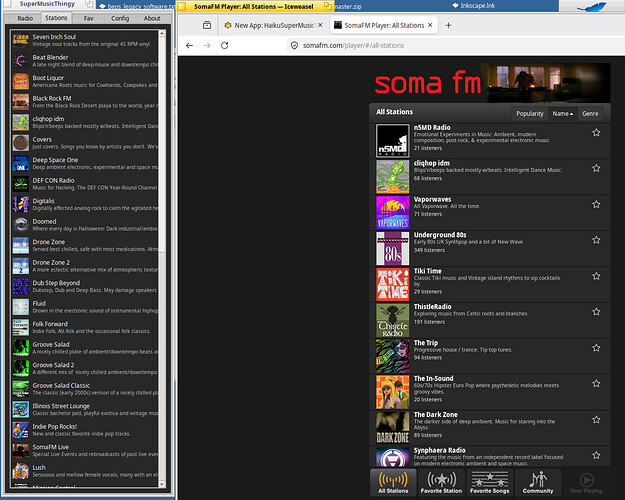Open The In-Sound station title

(433, 379)
